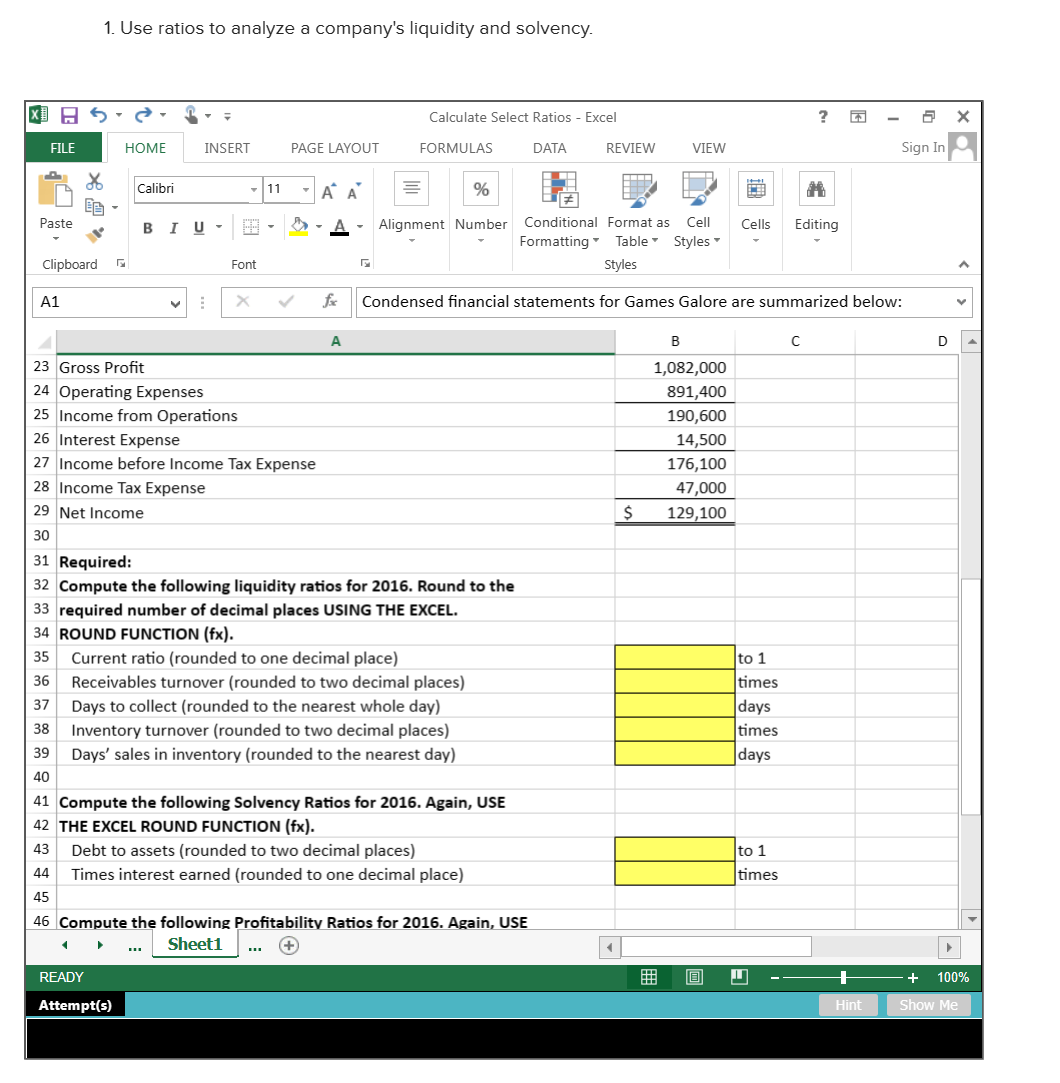This screenshot has height=1083, width=1060.
Task: Toggle ribbon display options icon
Action: click(x=858, y=116)
